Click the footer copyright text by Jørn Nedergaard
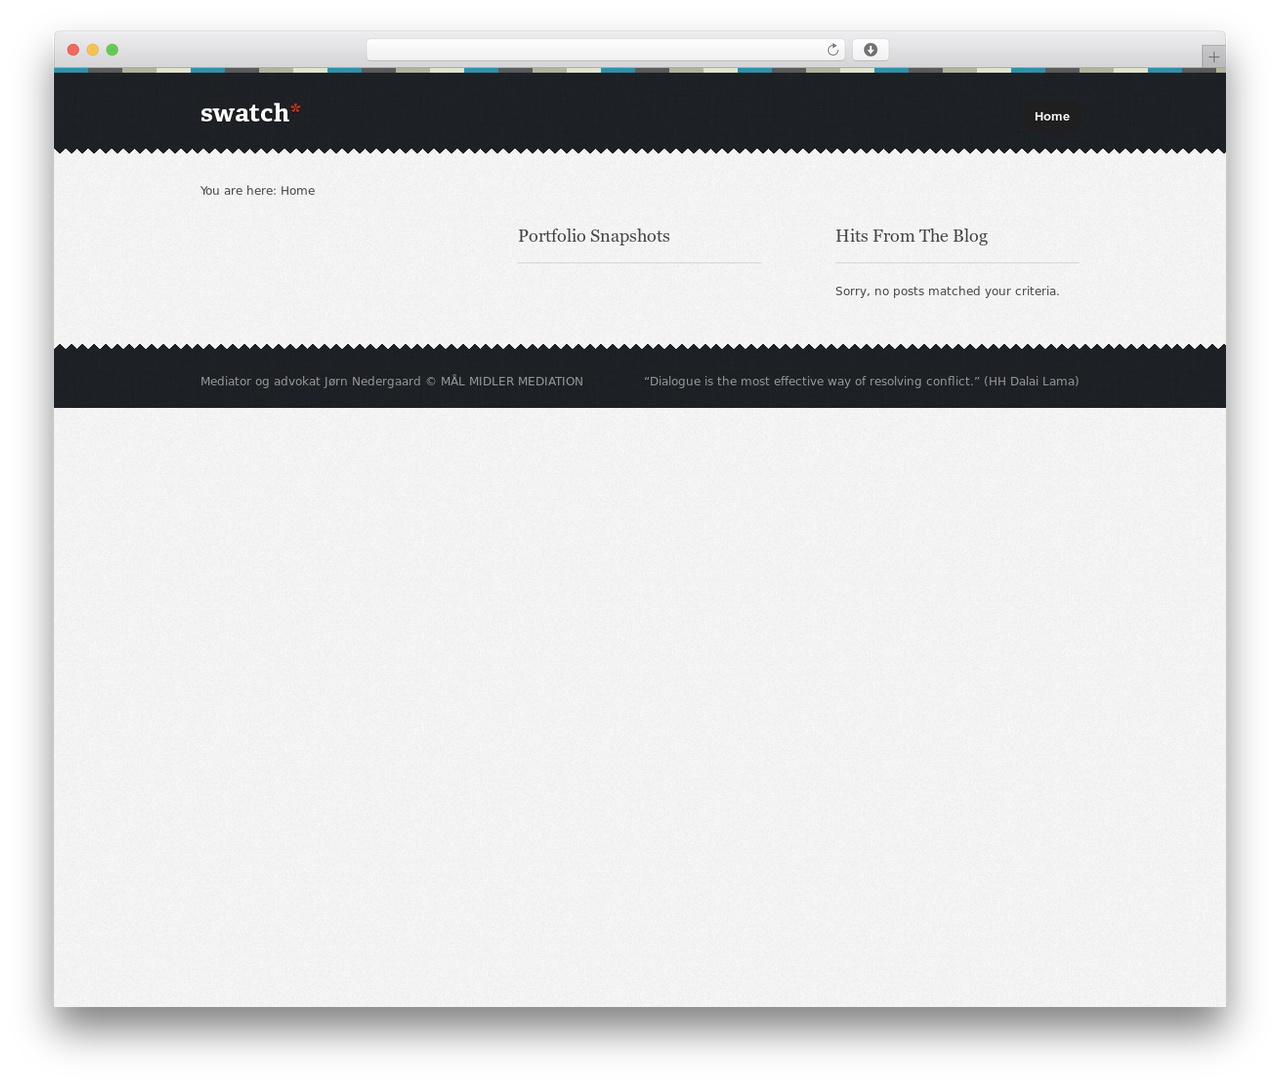Image resolution: width=1280 pixels, height=1084 pixels. 391,381
